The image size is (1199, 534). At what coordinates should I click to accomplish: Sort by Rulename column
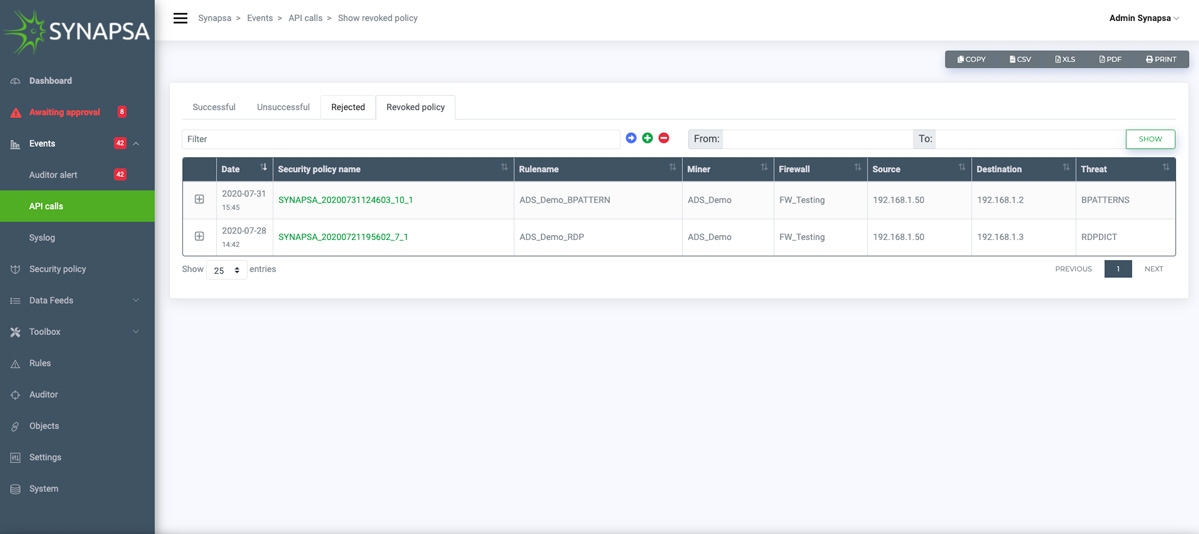click(598, 169)
